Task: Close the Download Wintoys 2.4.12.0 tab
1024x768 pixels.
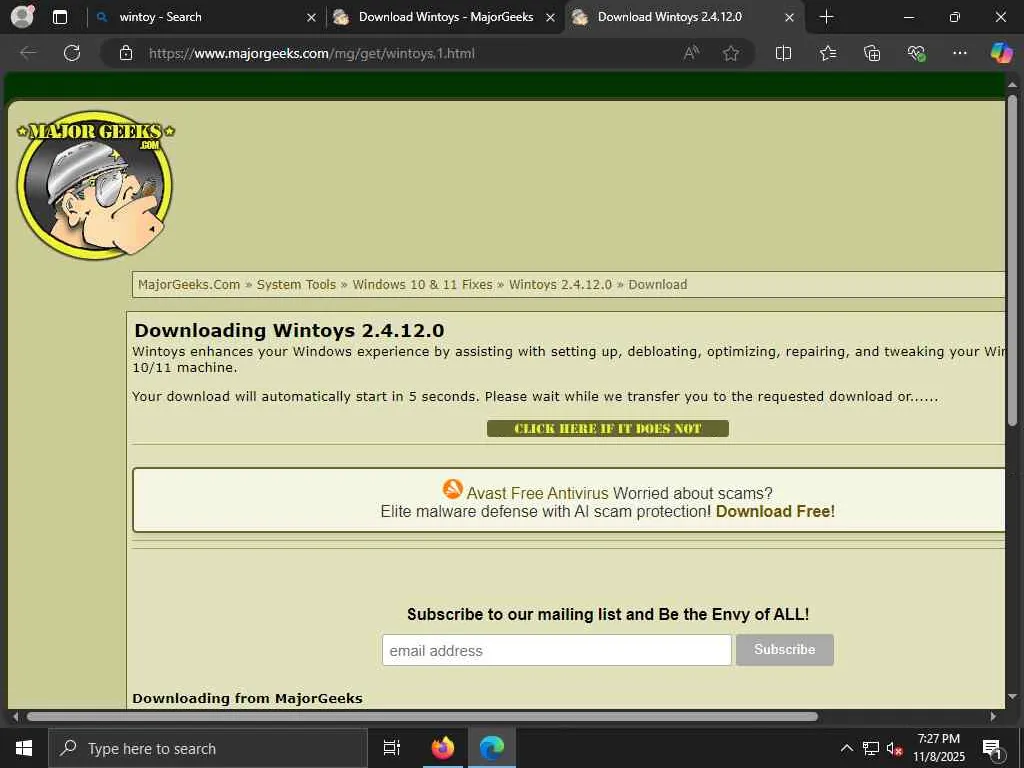Action: click(789, 18)
